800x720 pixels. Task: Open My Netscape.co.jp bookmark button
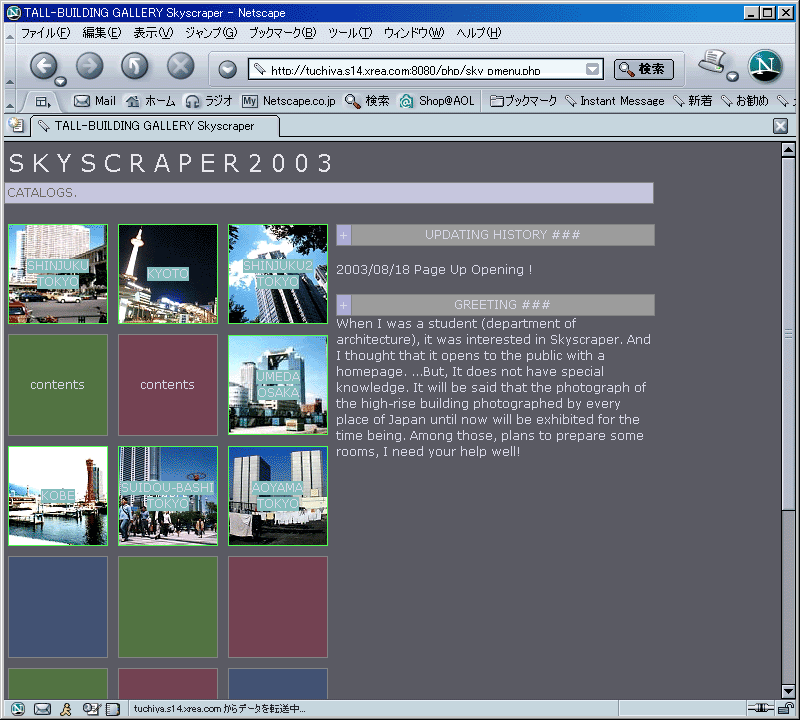[289, 101]
